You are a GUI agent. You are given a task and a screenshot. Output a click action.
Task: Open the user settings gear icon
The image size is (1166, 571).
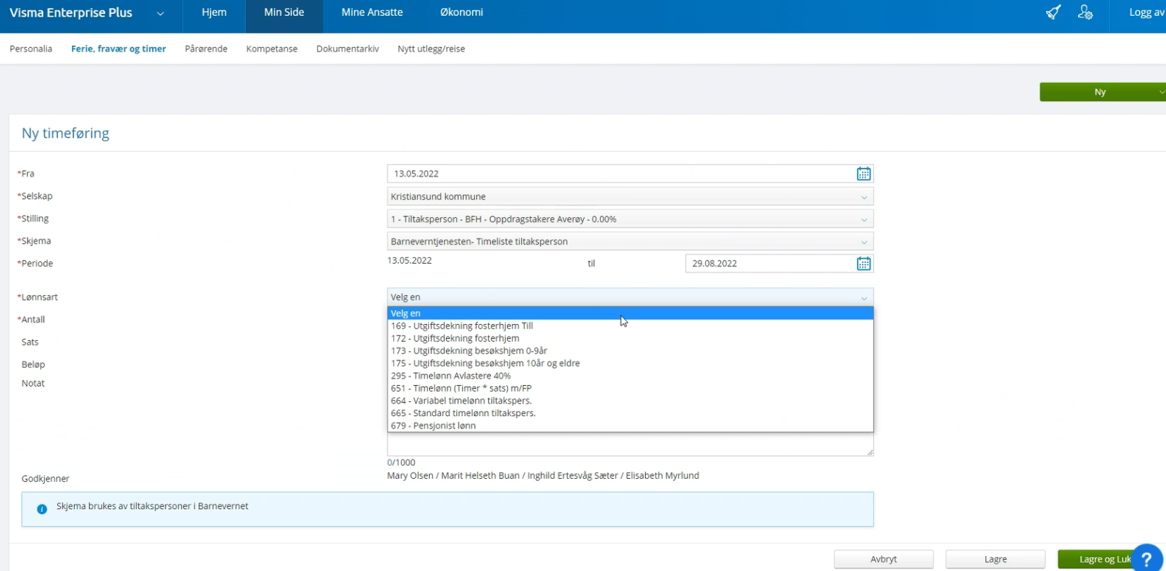tap(1086, 13)
